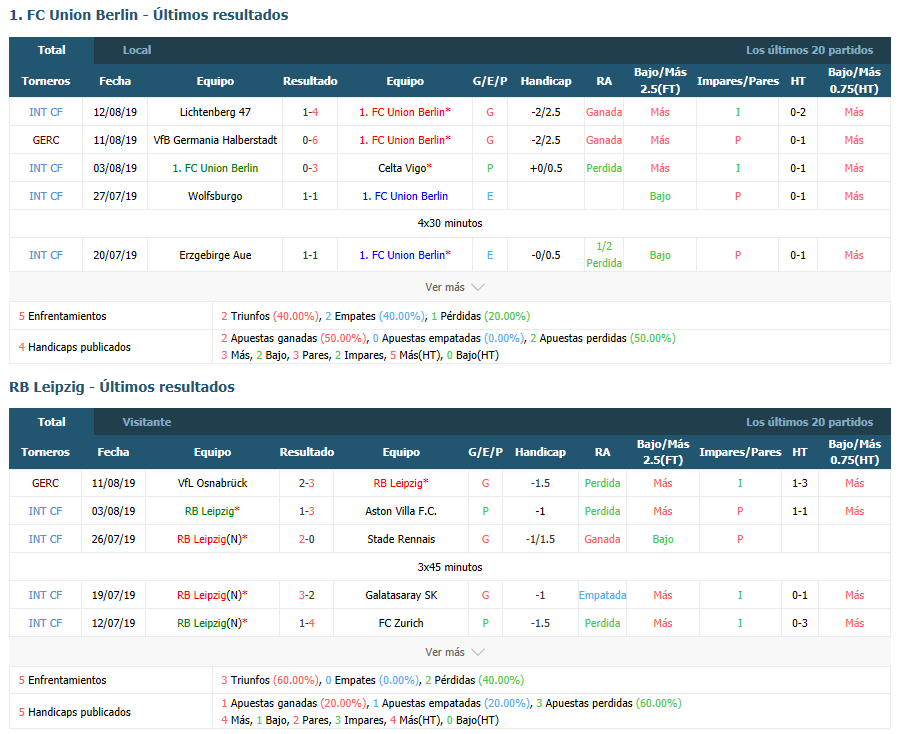Select the date 20/07/19

[115, 255]
